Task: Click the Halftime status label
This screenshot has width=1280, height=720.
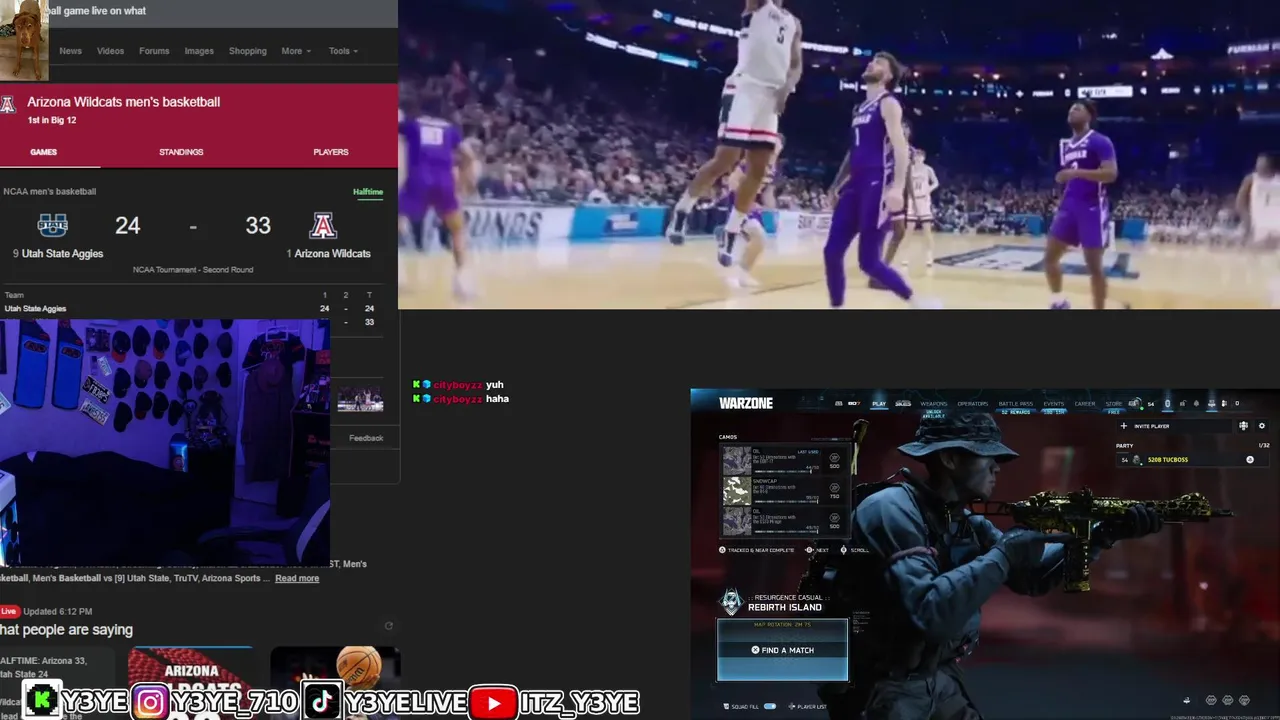Action: tap(368, 192)
